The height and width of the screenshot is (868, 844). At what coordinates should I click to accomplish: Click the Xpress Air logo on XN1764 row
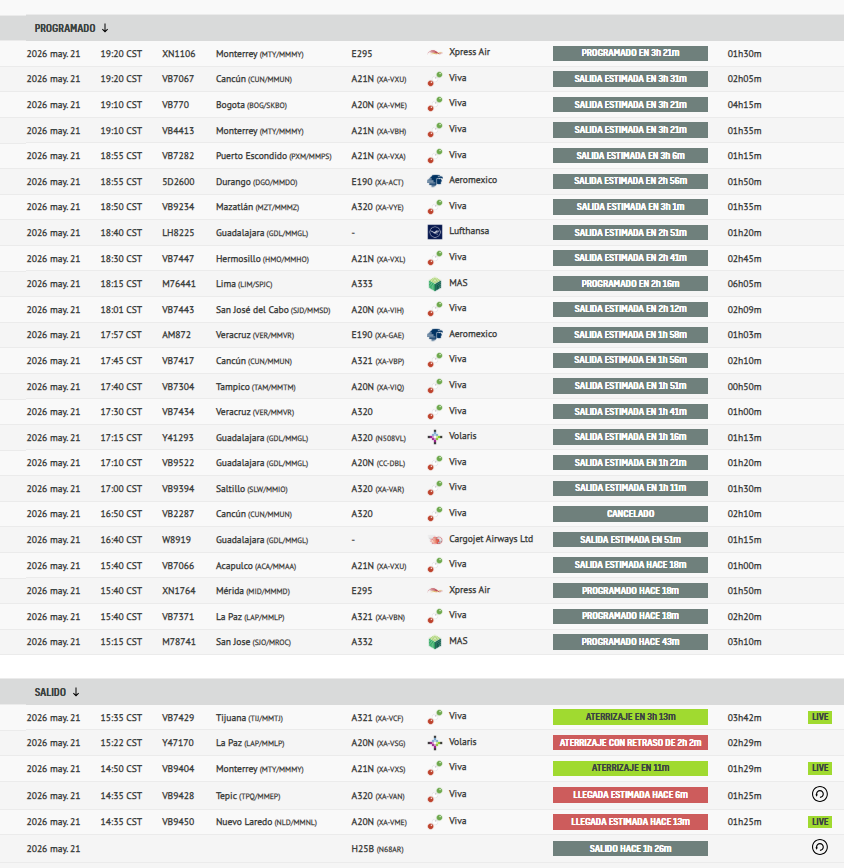[435, 591]
